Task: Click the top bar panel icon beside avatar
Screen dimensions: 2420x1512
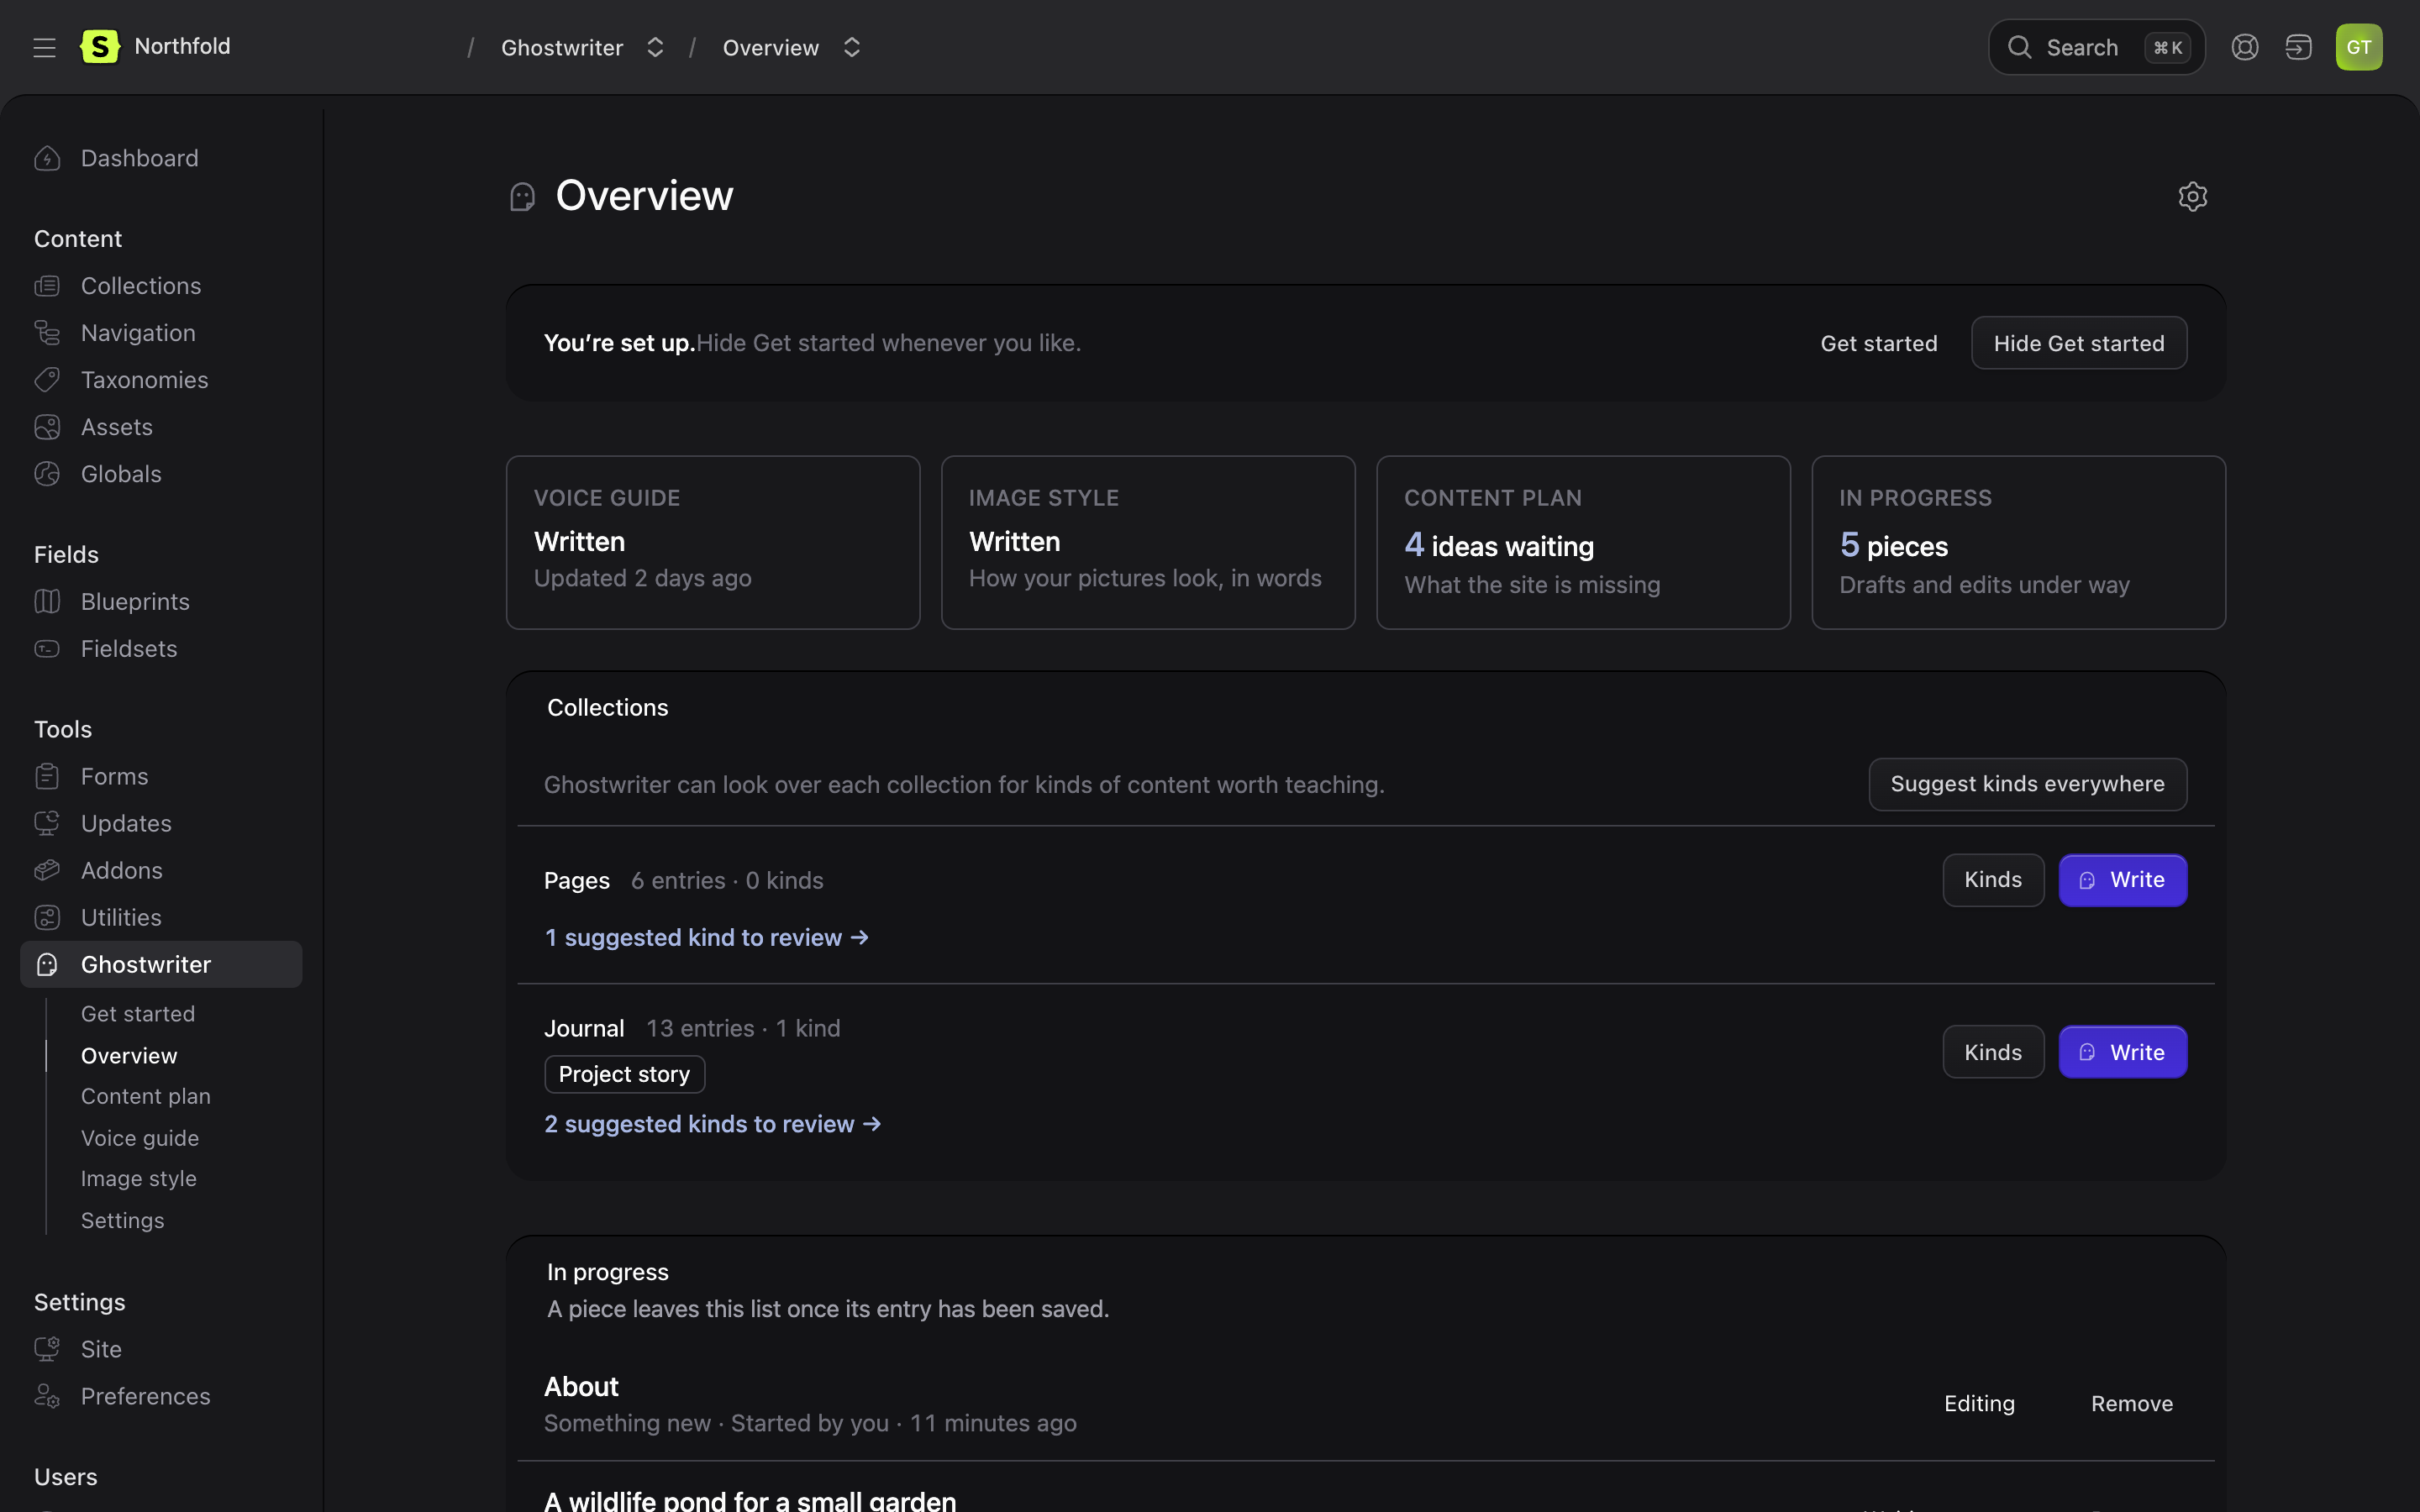Action: [x=2298, y=47]
